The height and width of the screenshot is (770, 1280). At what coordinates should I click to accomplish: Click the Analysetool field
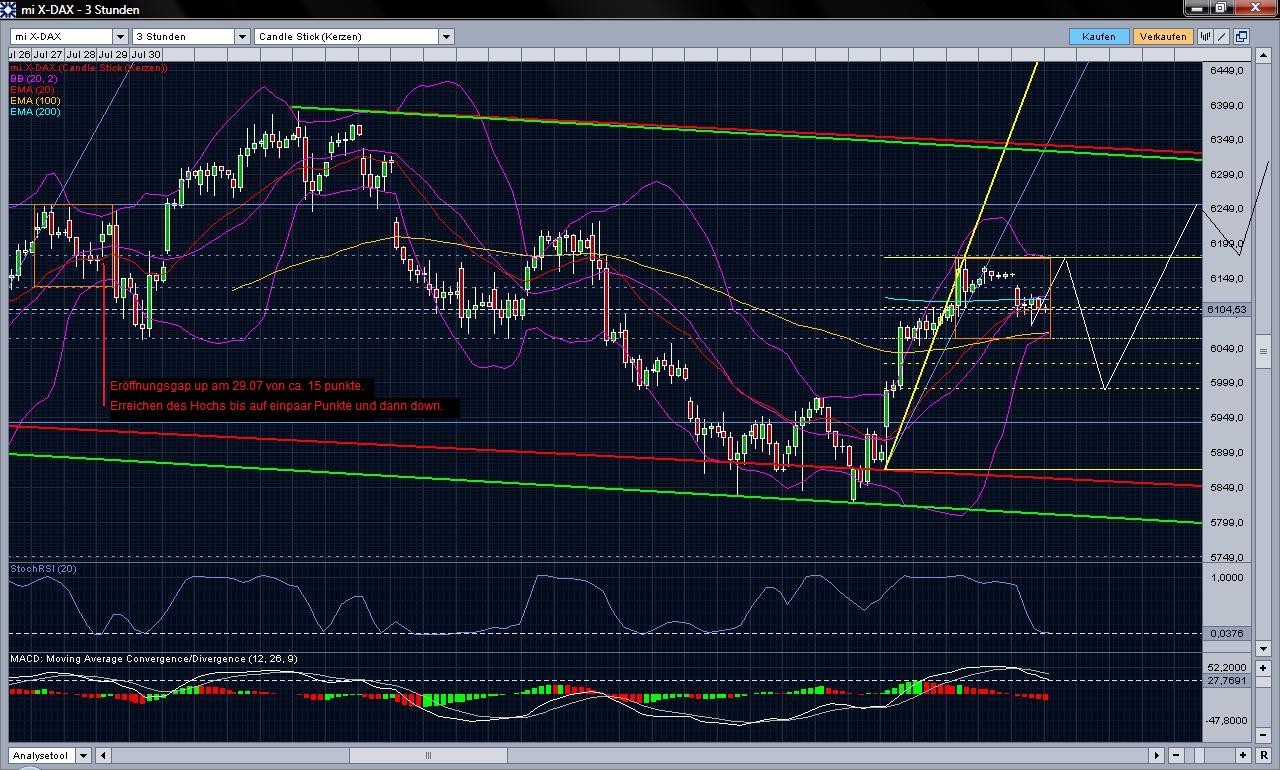click(43, 755)
